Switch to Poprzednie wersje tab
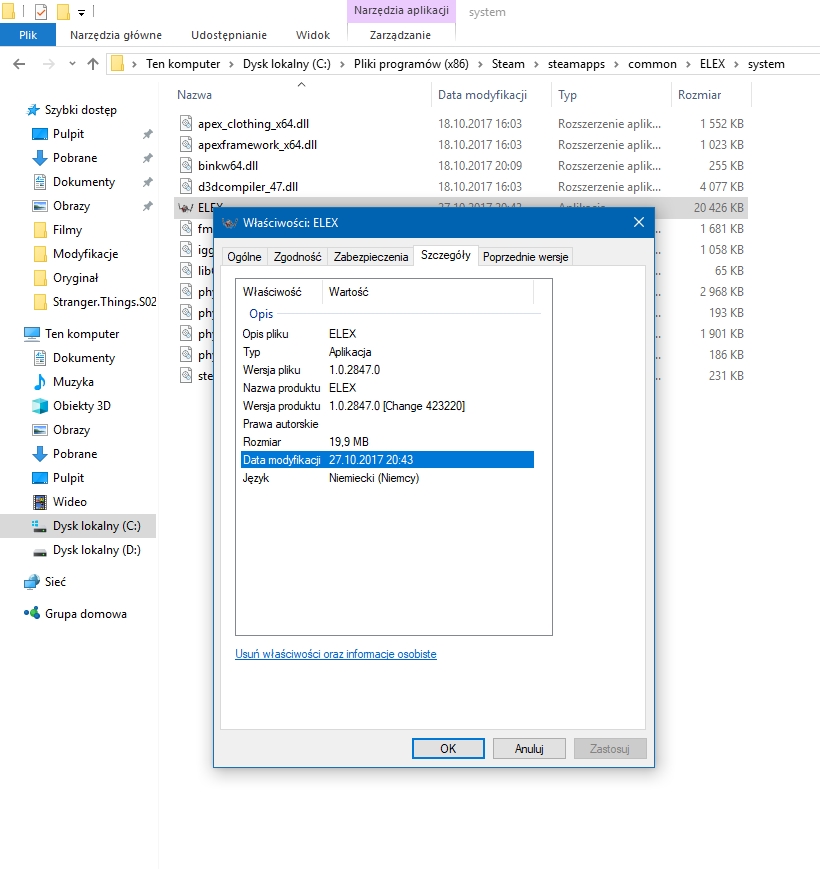This screenshot has width=820, height=869. coord(525,257)
